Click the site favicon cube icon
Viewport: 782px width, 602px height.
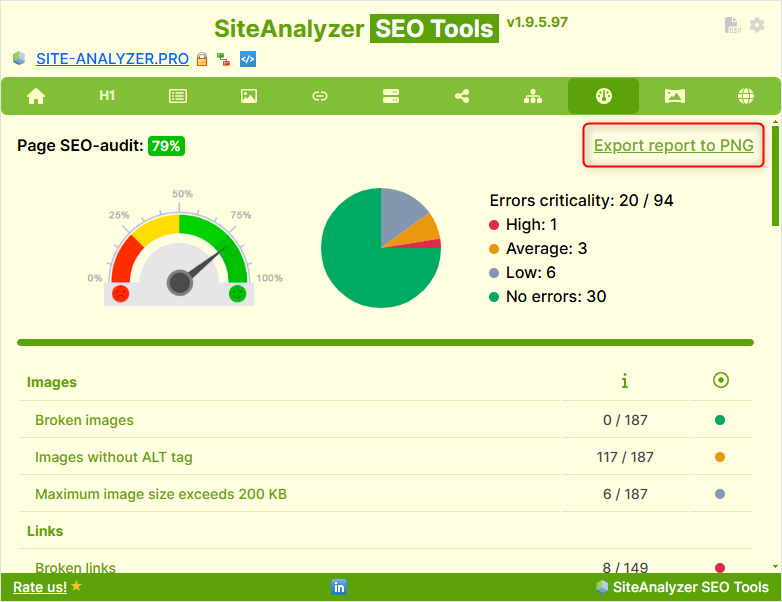[x=19, y=58]
